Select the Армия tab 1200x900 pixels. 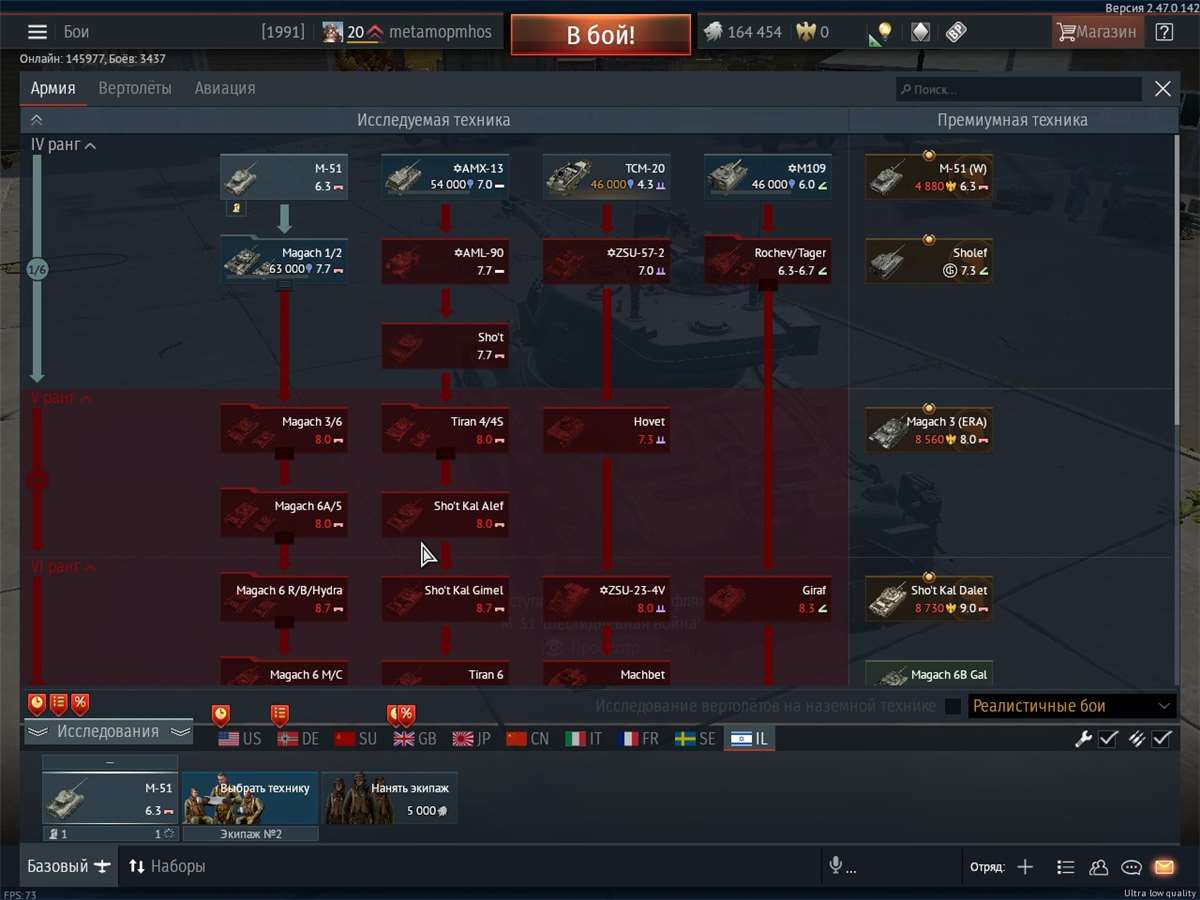(53, 88)
